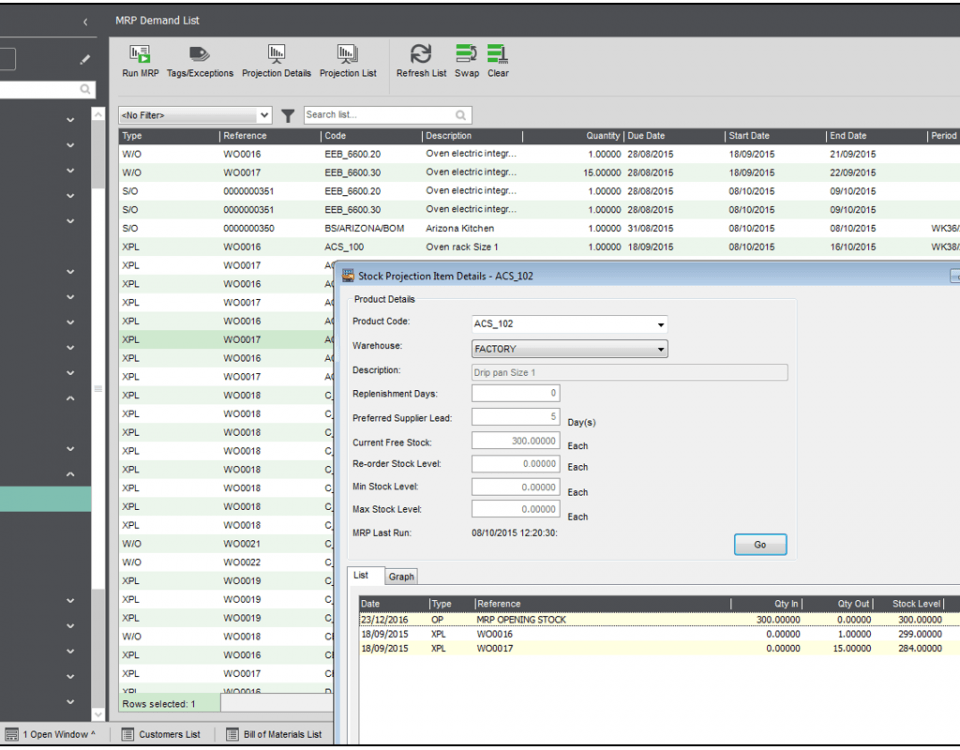Click the Max Stock Level field
This screenshot has height=750, width=960.
516,509
